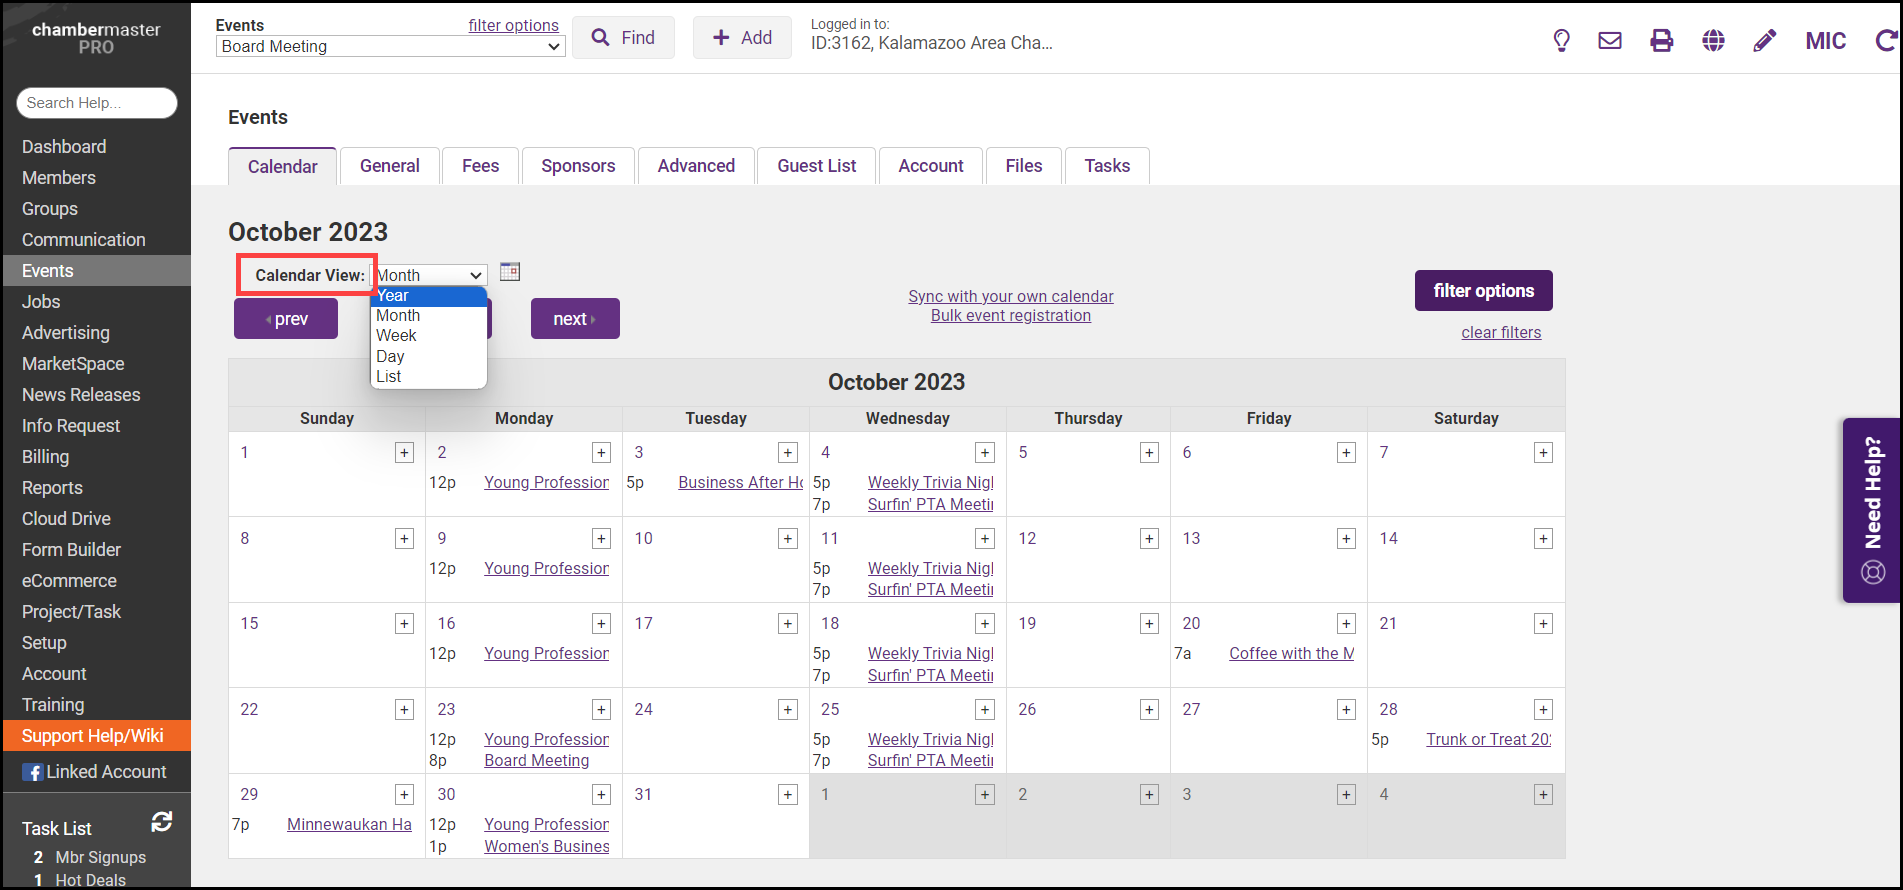Click the plus icon on October 19
The image size is (1903, 890).
[x=1149, y=624]
